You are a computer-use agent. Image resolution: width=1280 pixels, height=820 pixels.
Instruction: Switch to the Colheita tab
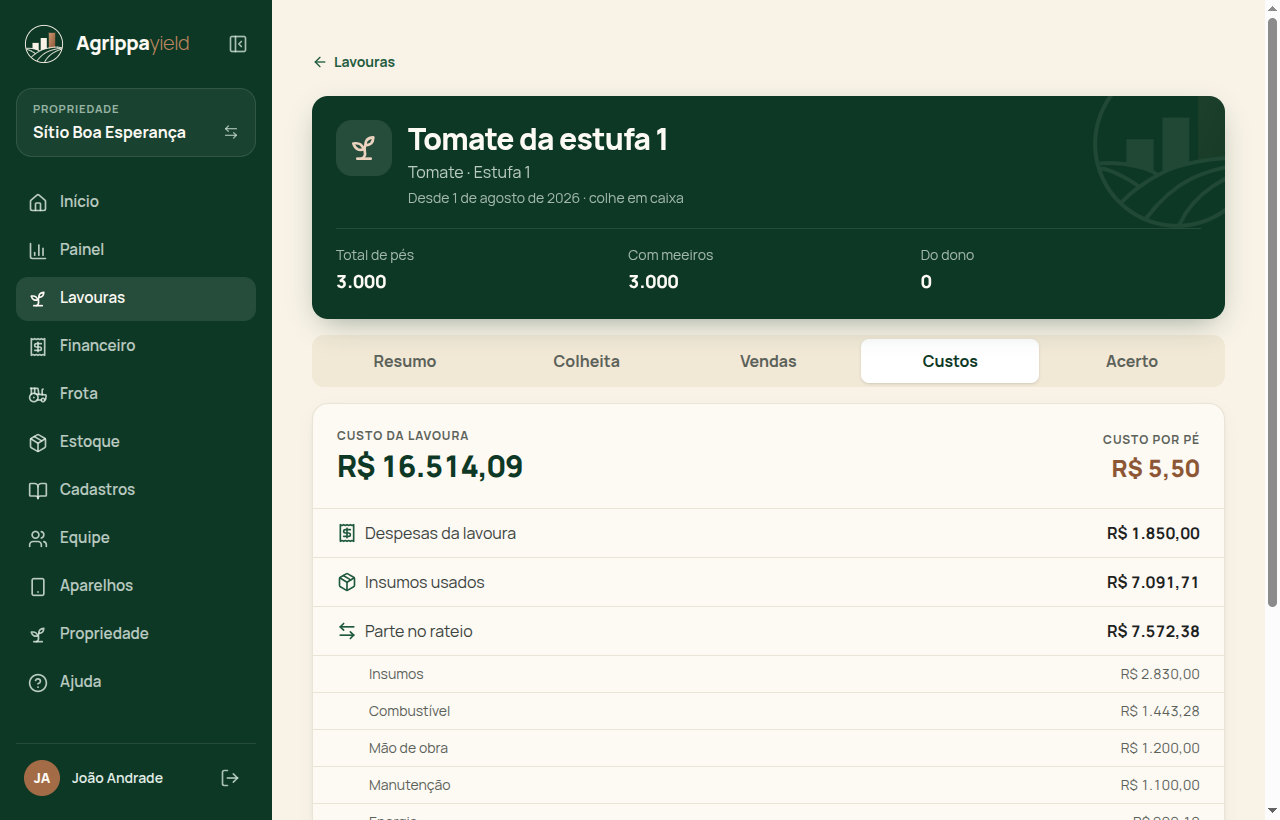(x=587, y=361)
